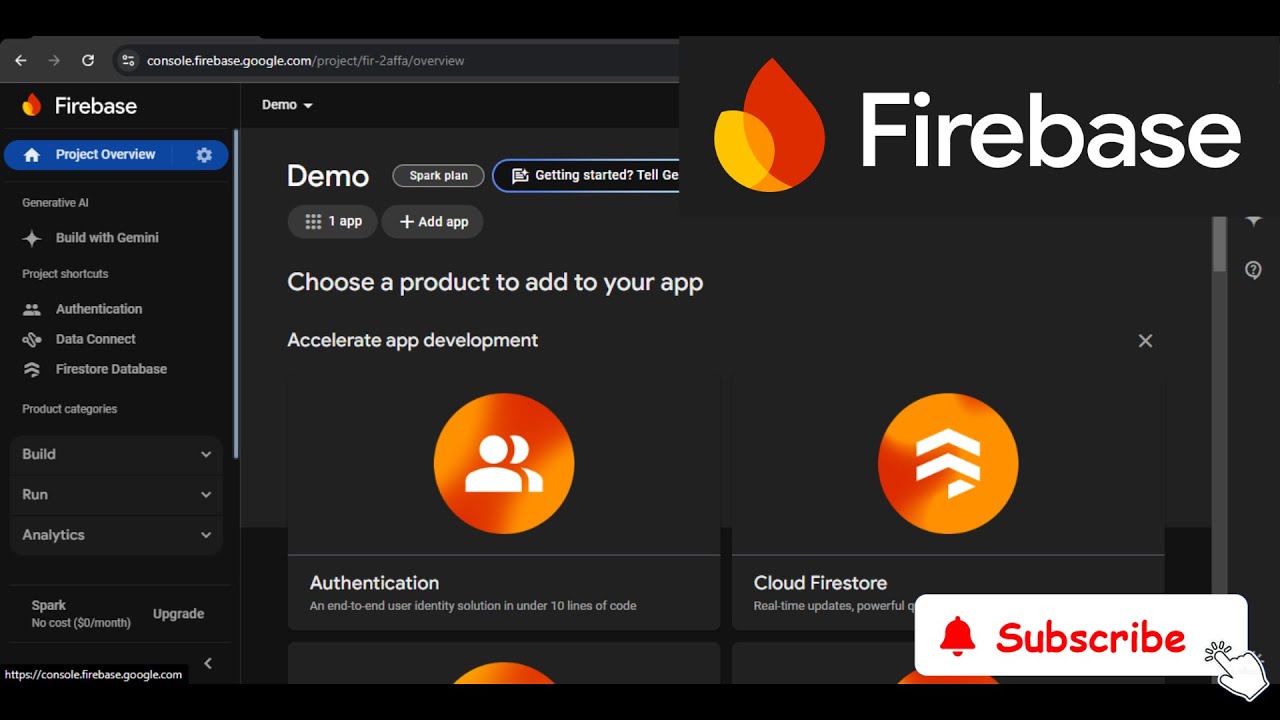Viewport: 1280px width, 720px height.
Task: Click the Project shortcuts label
Action: (65, 274)
